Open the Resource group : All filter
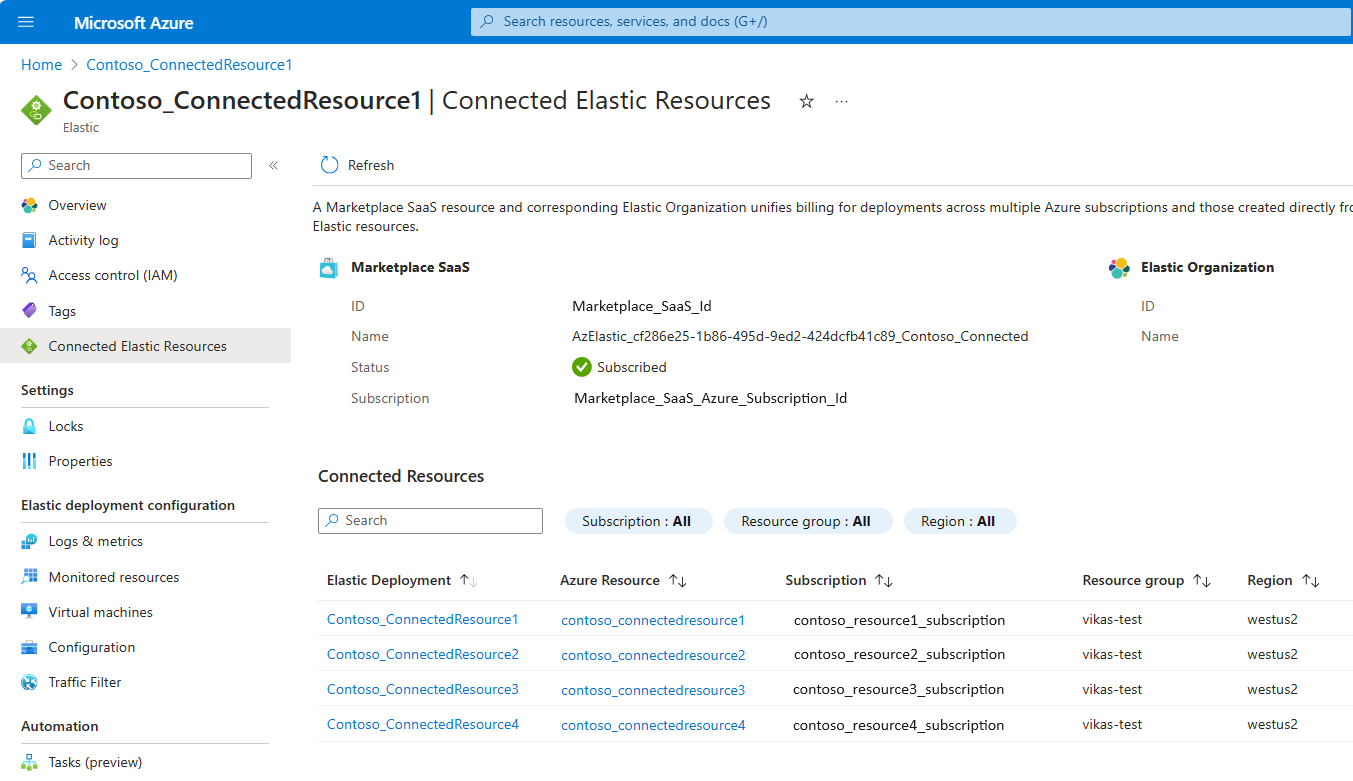 pyautogui.click(x=808, y=521)
